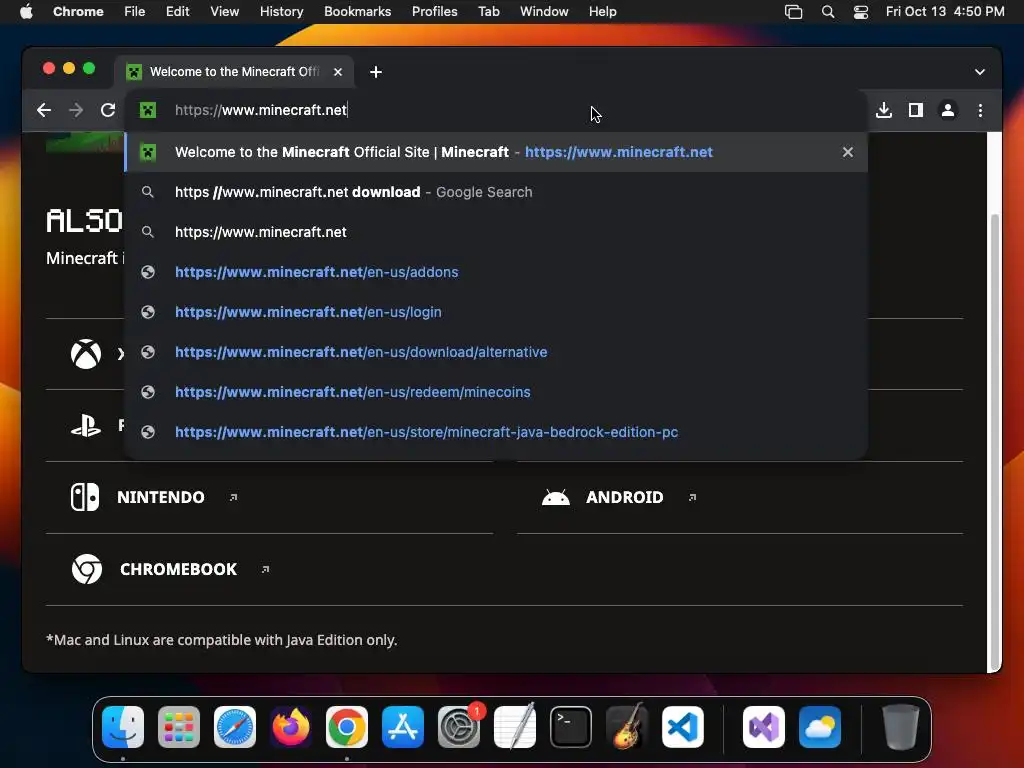Launch Safari from the Dock

click(234, 727)
